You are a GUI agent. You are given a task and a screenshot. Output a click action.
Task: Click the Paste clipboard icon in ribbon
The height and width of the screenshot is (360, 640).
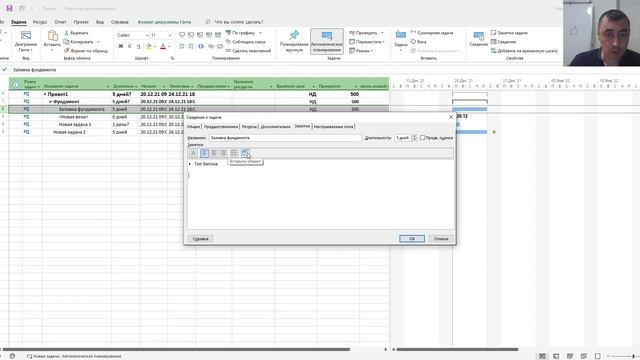pos(52,37)
